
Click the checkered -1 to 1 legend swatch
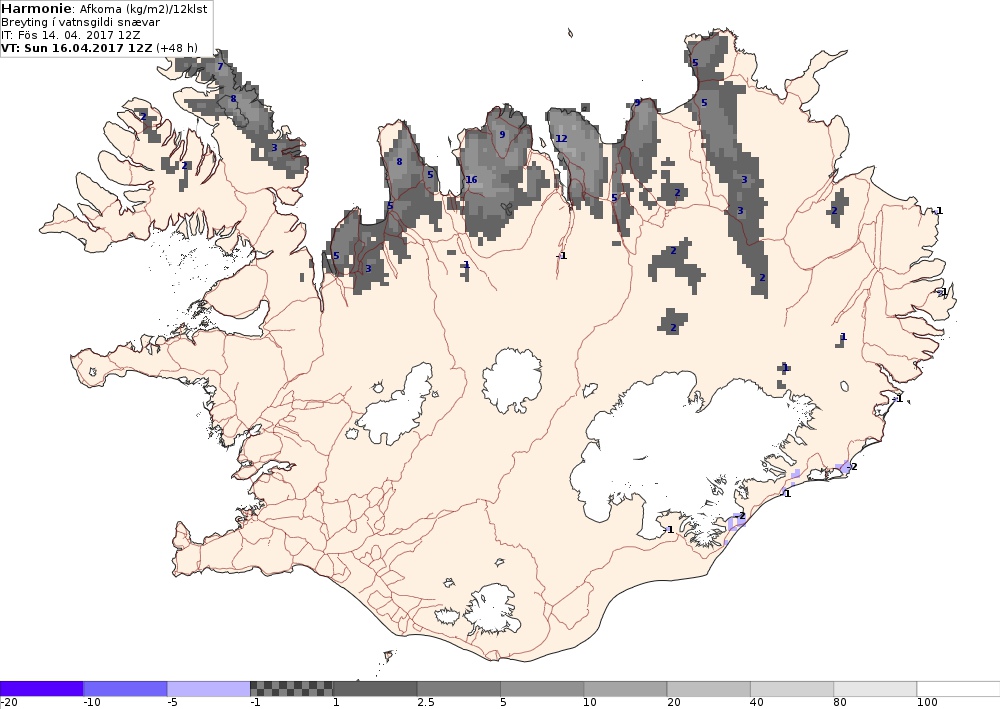pos(291,689)
